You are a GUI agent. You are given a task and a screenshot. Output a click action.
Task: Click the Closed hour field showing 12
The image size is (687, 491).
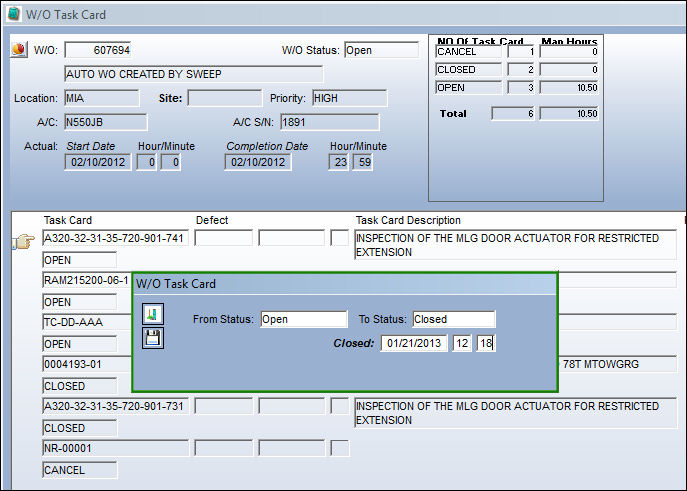[462, 343]
